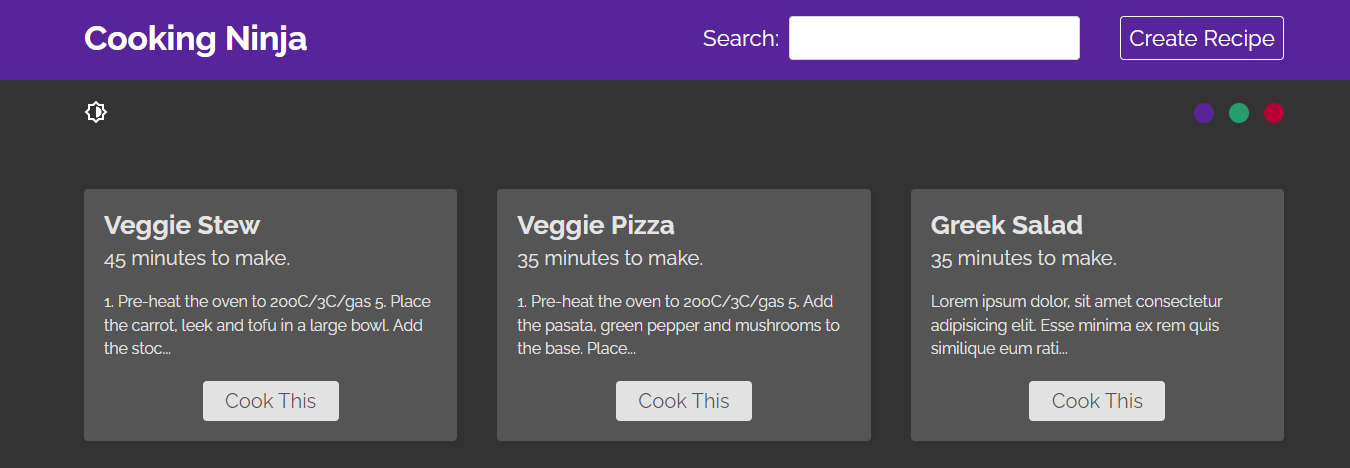Click Greek Salad's '35 minutes to make' text
The width and height of the screenshot is (1350, 468).
pyautogui.click(x=1024, y=259)
